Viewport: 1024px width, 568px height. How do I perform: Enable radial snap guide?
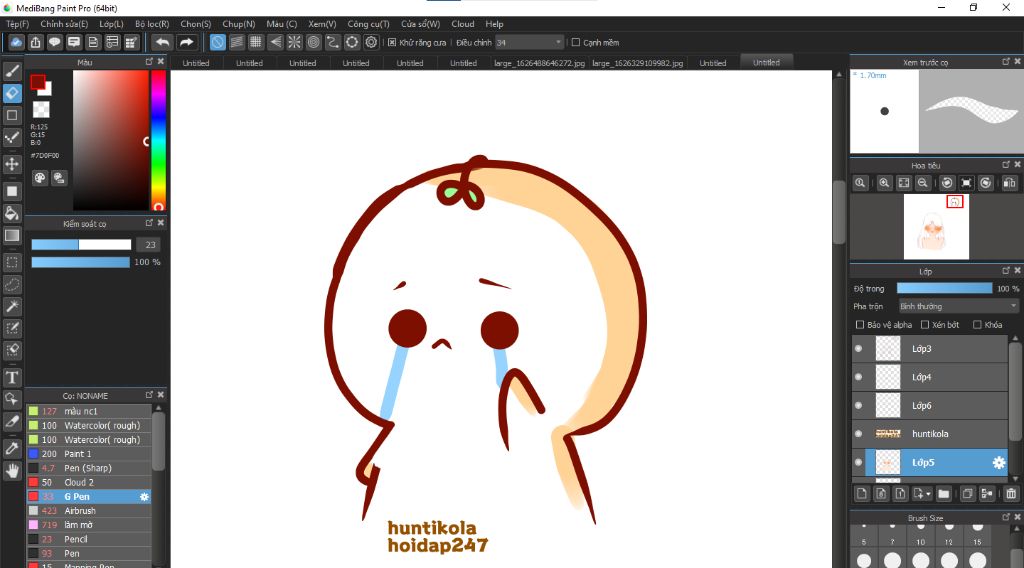295,42
